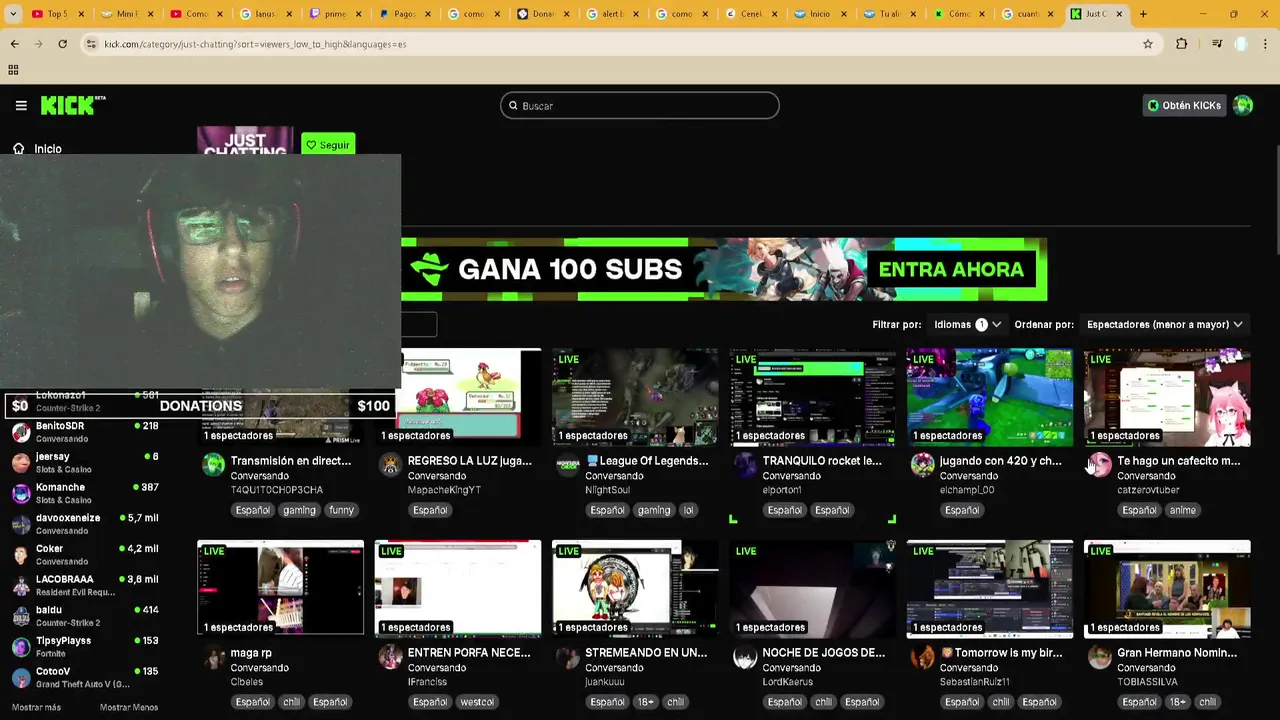This screenshot has width=1280, height=720.
Task: Switch to the Top 5 YouTube tab
Action: 56,14
